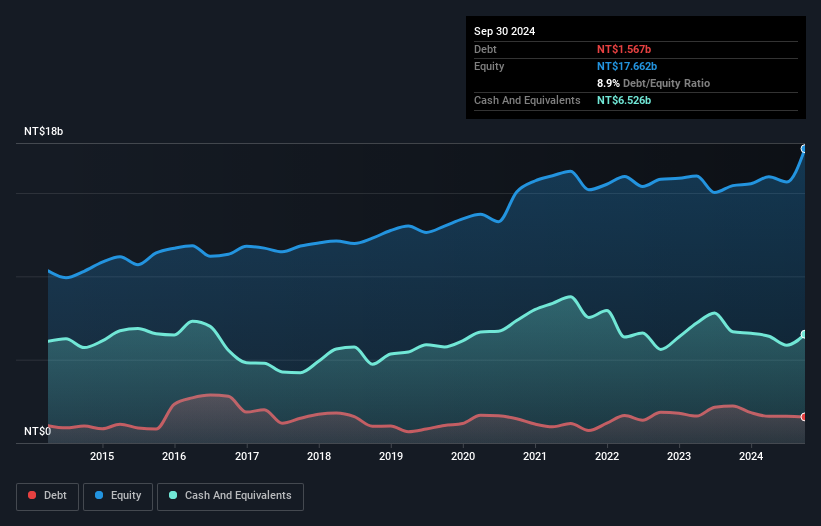Viewport: 821px width, 526px height.
Task: Click the NT$18b y-axis label
Action: [43, 131]
